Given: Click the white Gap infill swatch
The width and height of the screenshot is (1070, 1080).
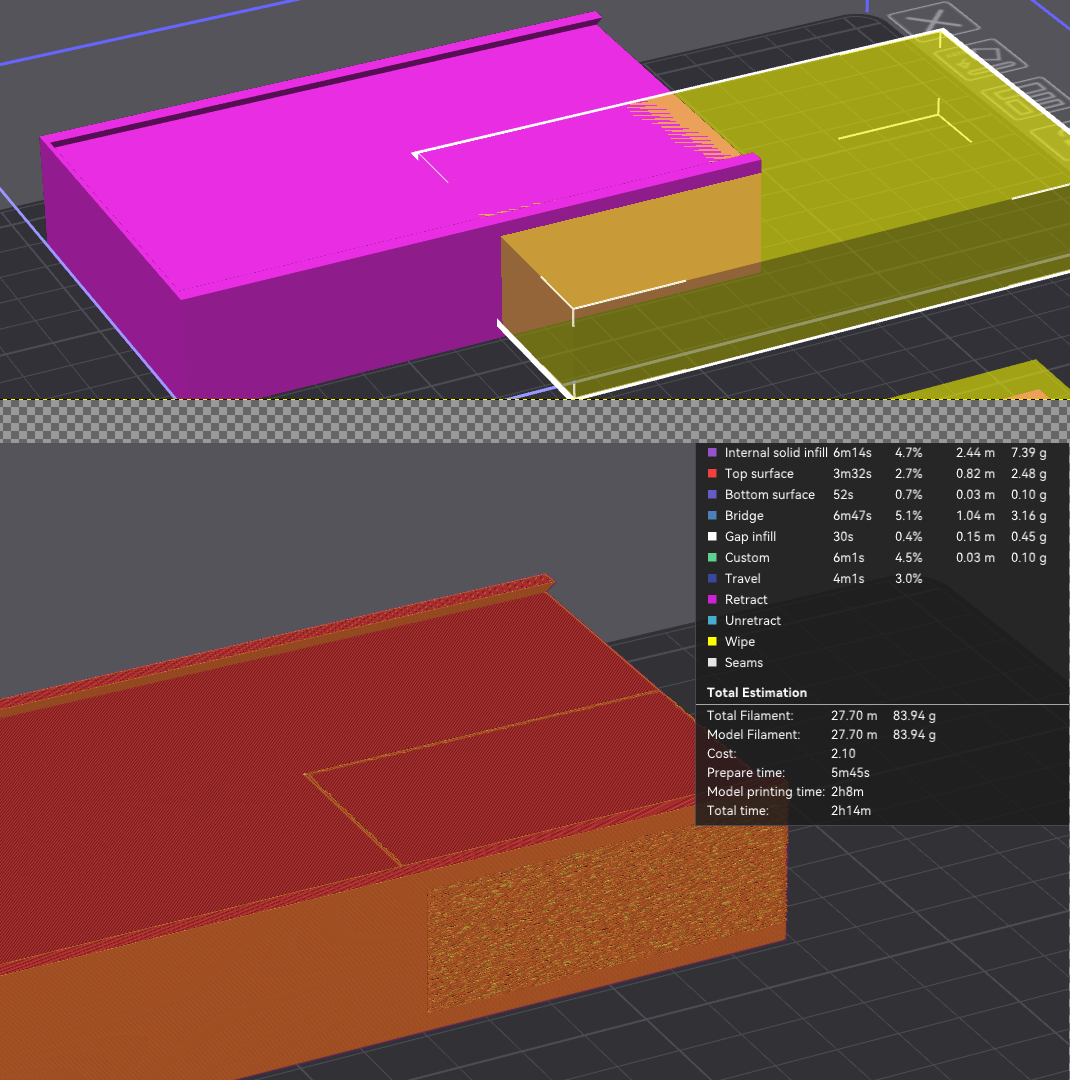Looking at the screenshot, I should click(x=712, y=537).
